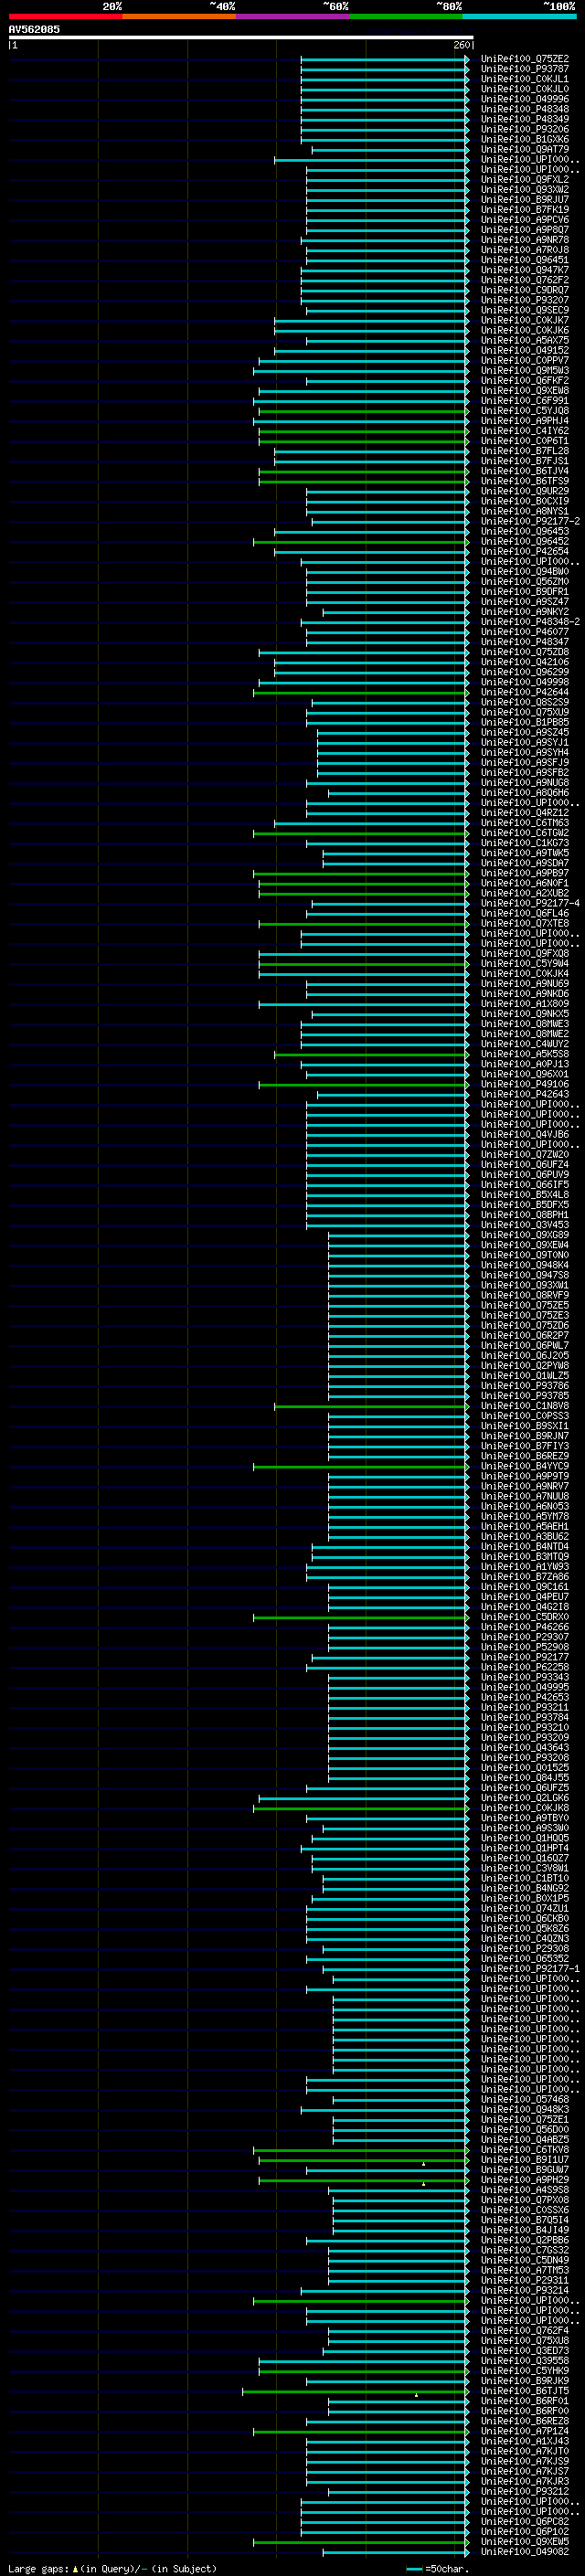Click the UniRef100_Q9FXL2 label

click(x=525, y=179)
